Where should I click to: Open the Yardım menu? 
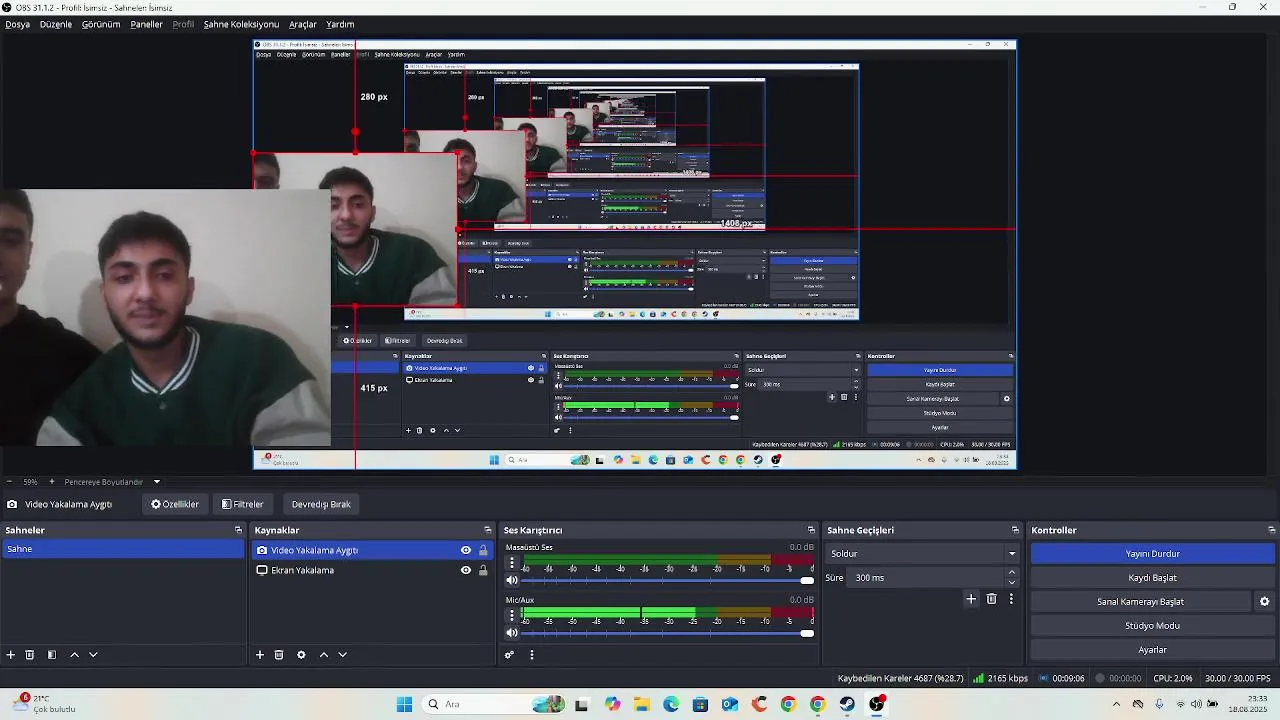[x=340, y=24]
